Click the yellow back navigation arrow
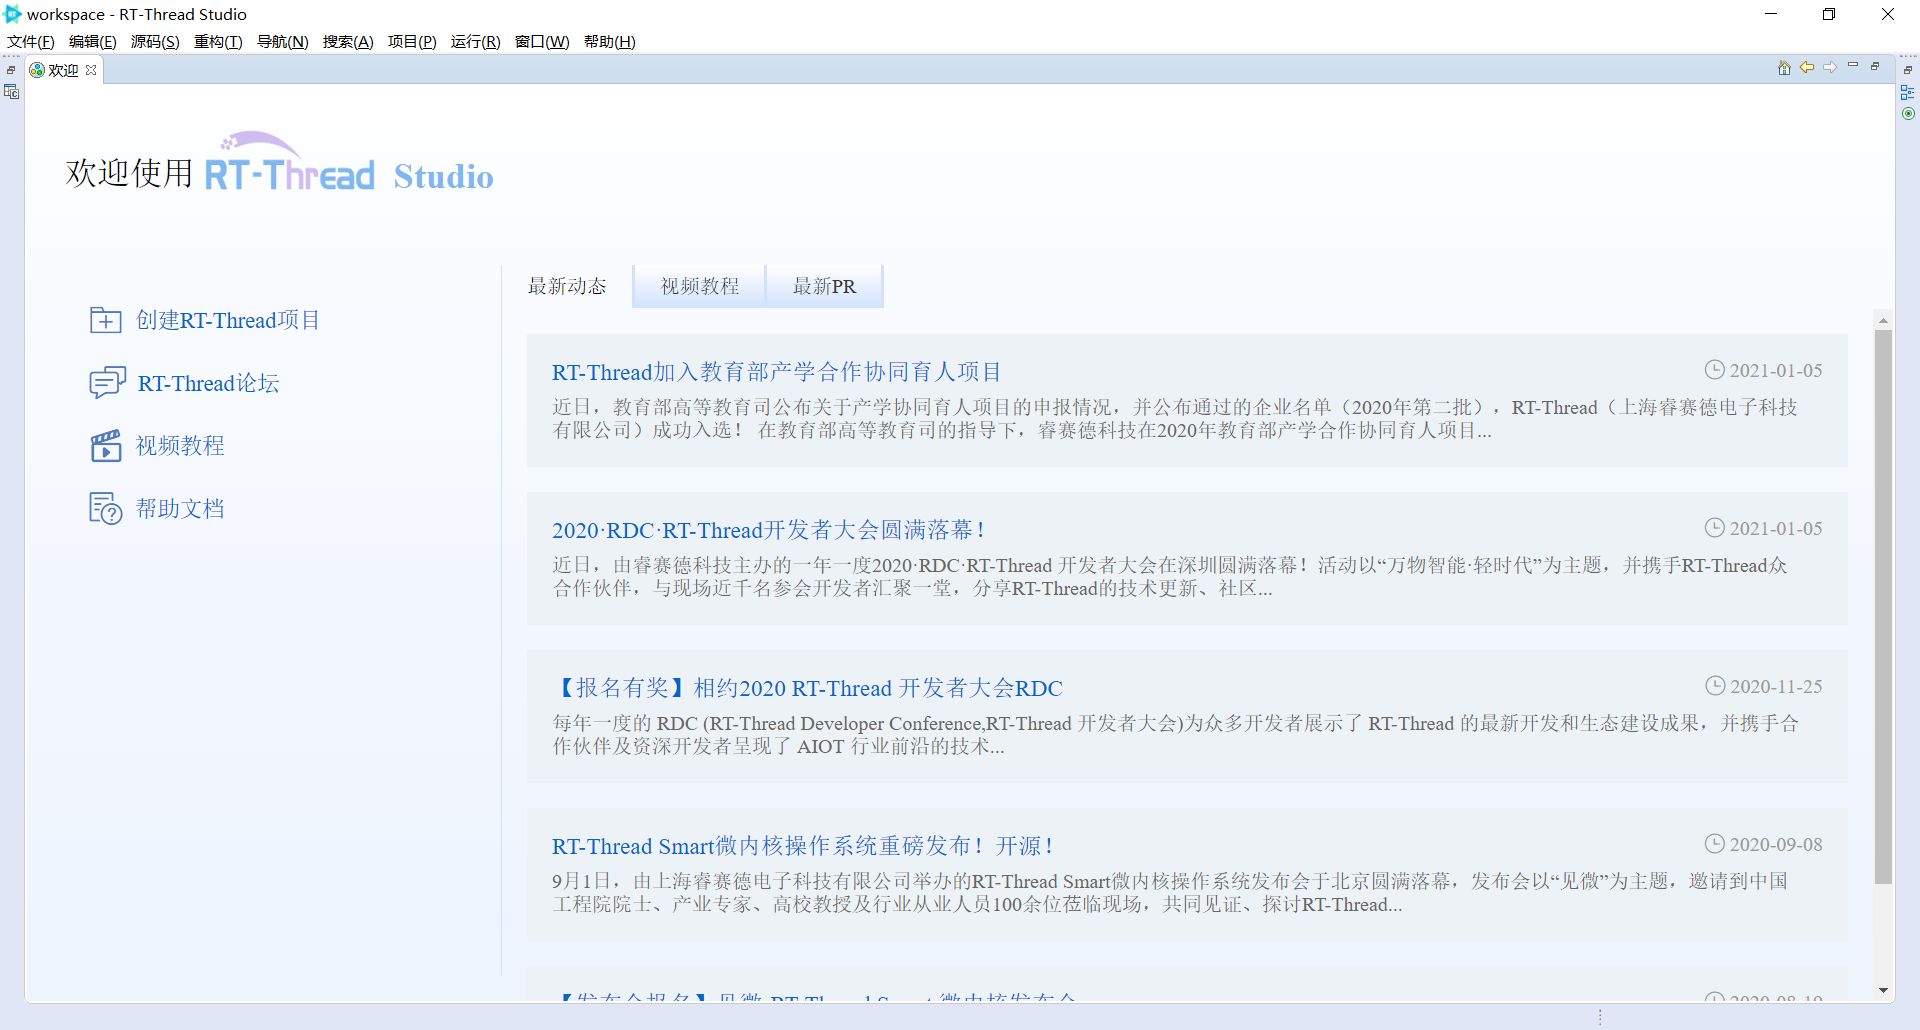The image size is (1920, 1030). tap(1808, 68)
